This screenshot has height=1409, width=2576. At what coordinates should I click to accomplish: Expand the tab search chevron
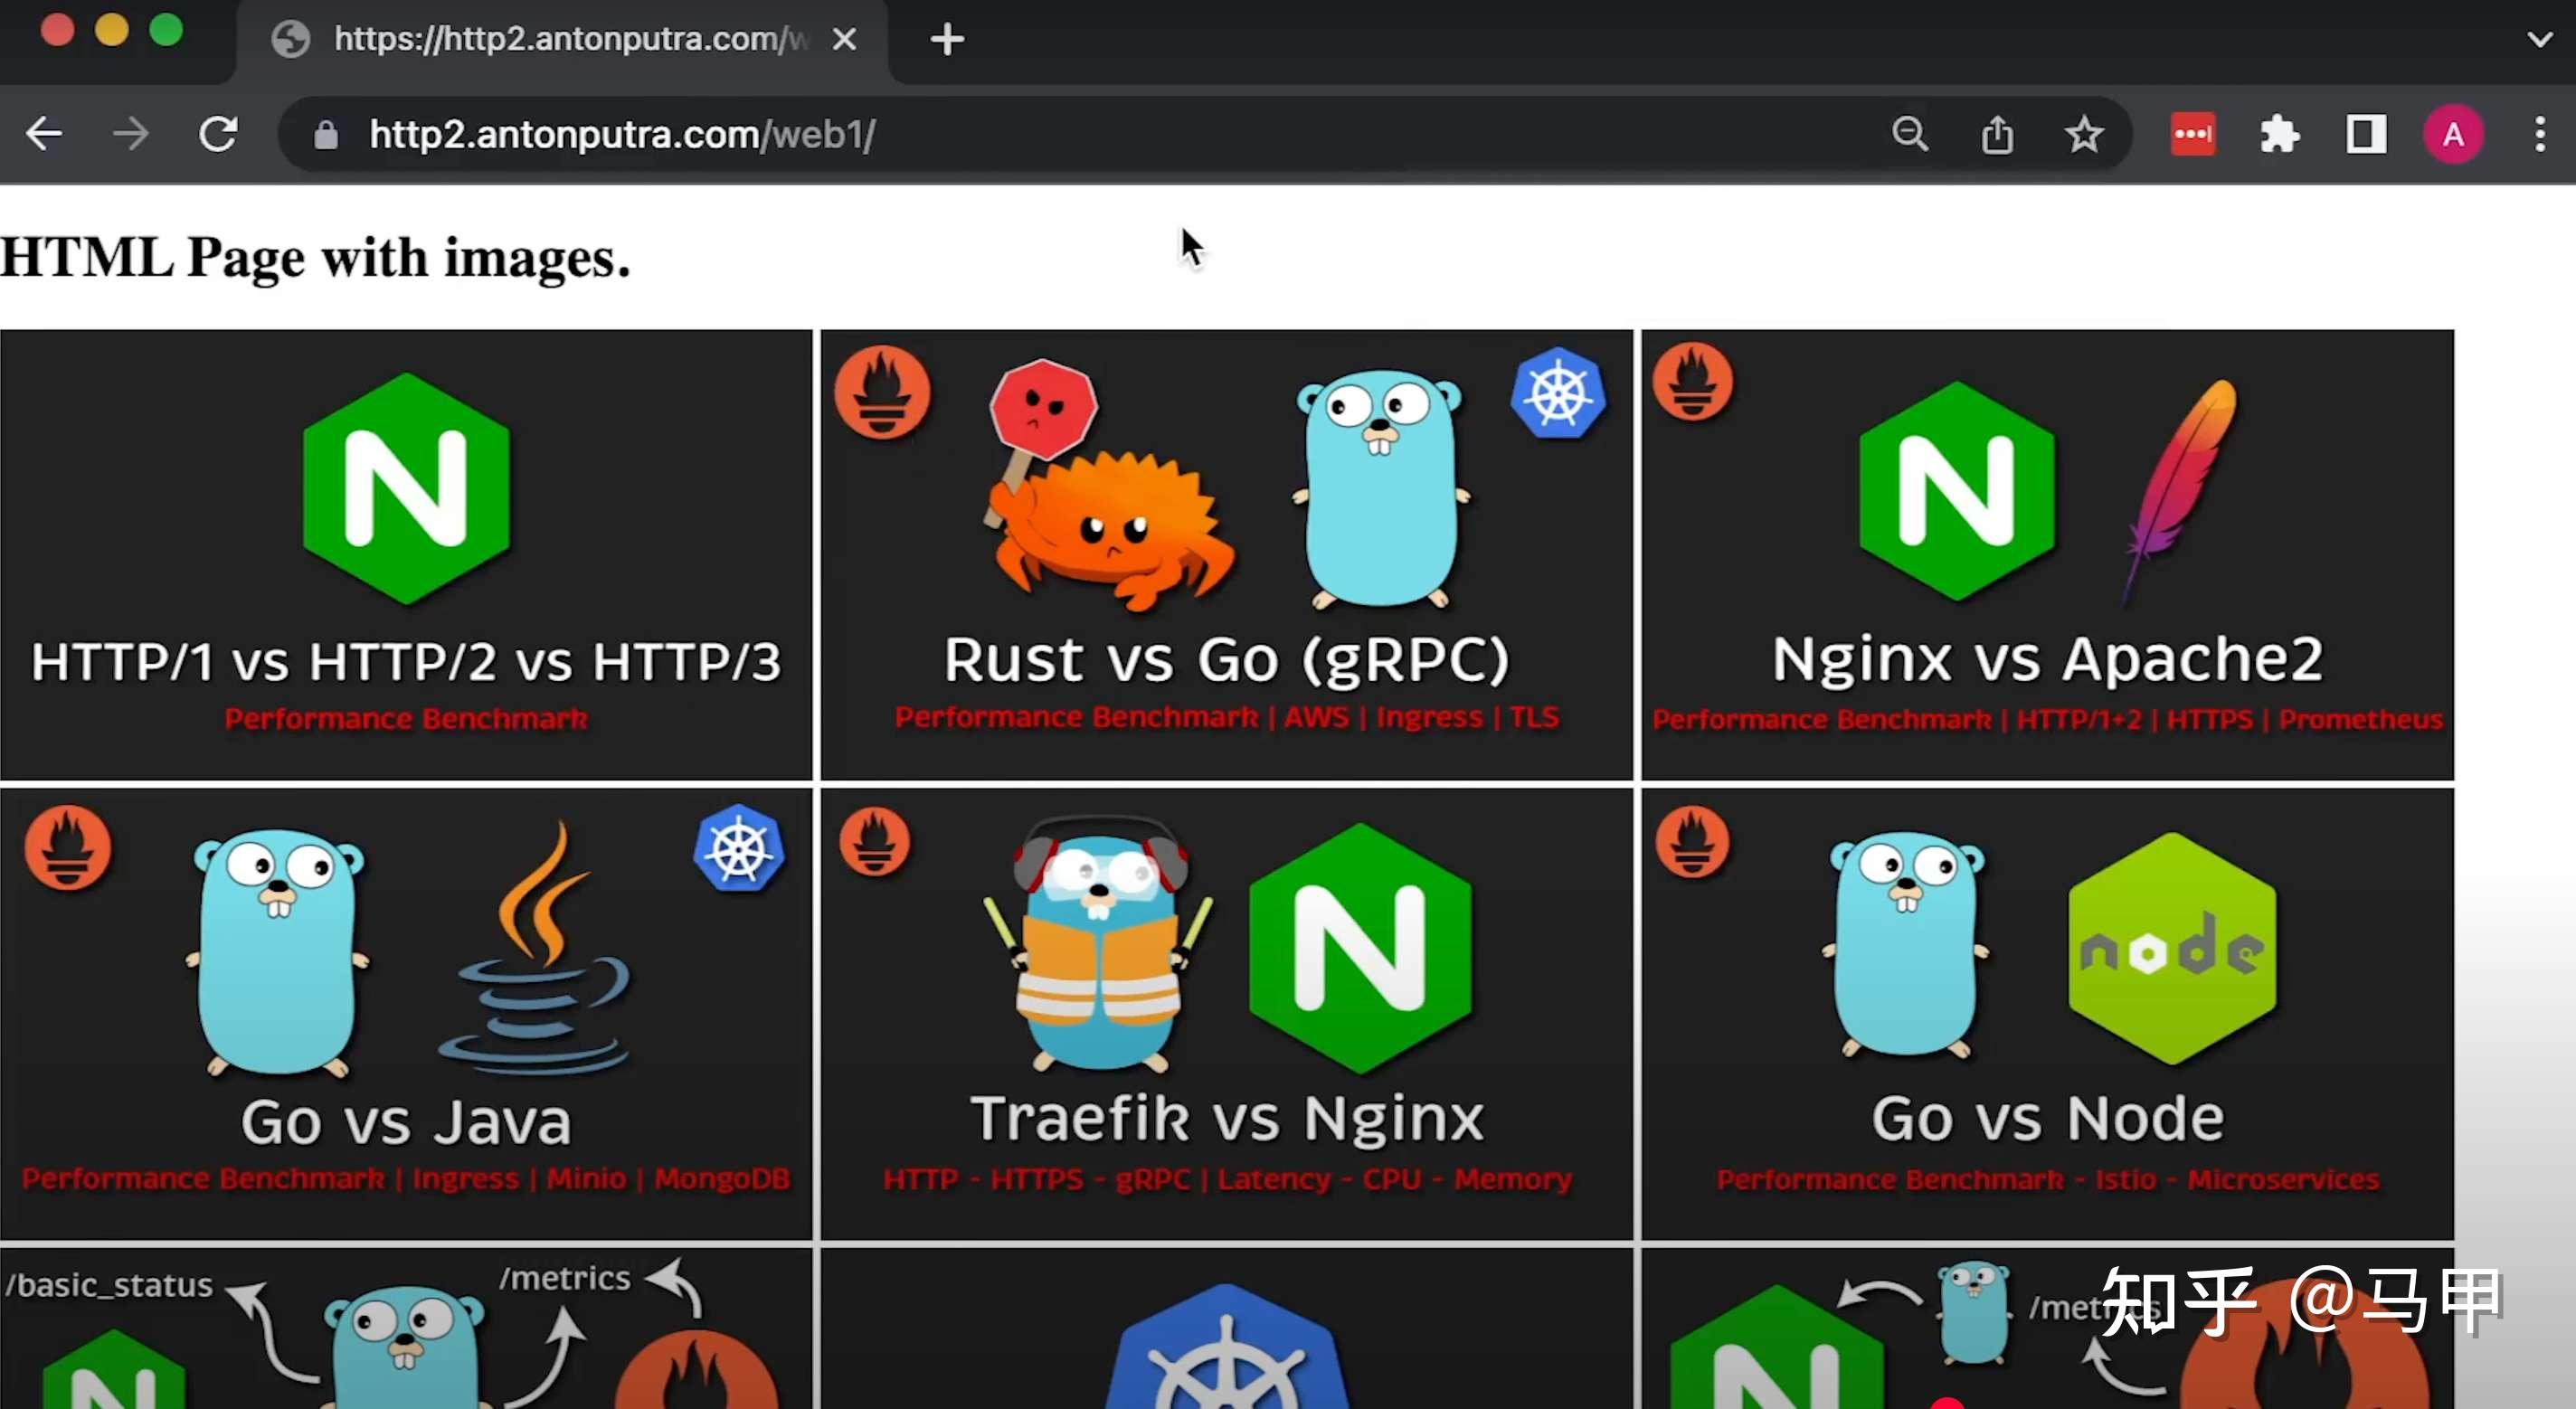point(2540,40)
